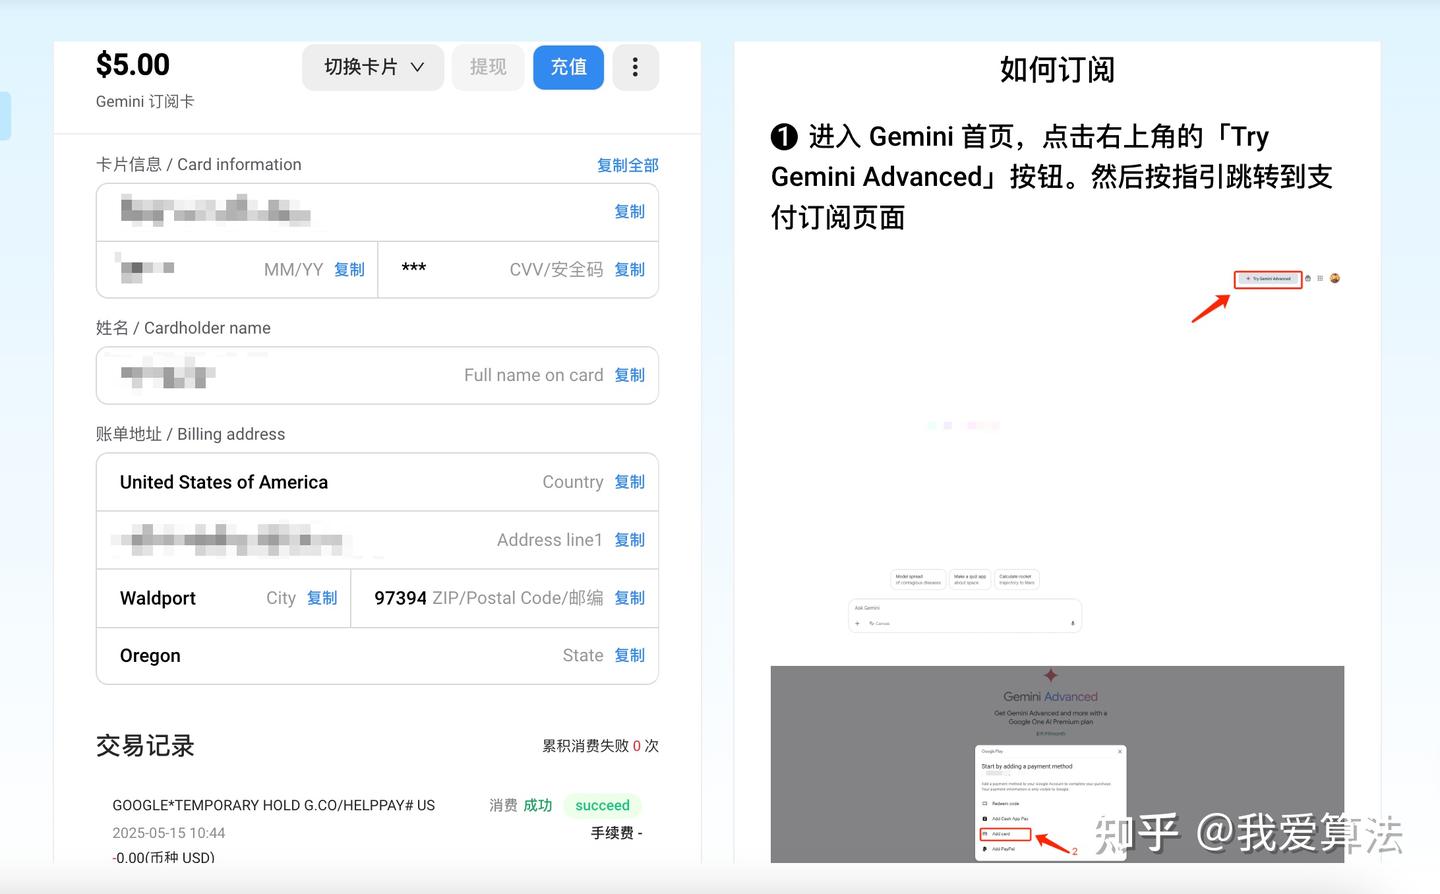1440x894 pixels.
Task: Click the green succeed status badge
Action: (602, 805)
